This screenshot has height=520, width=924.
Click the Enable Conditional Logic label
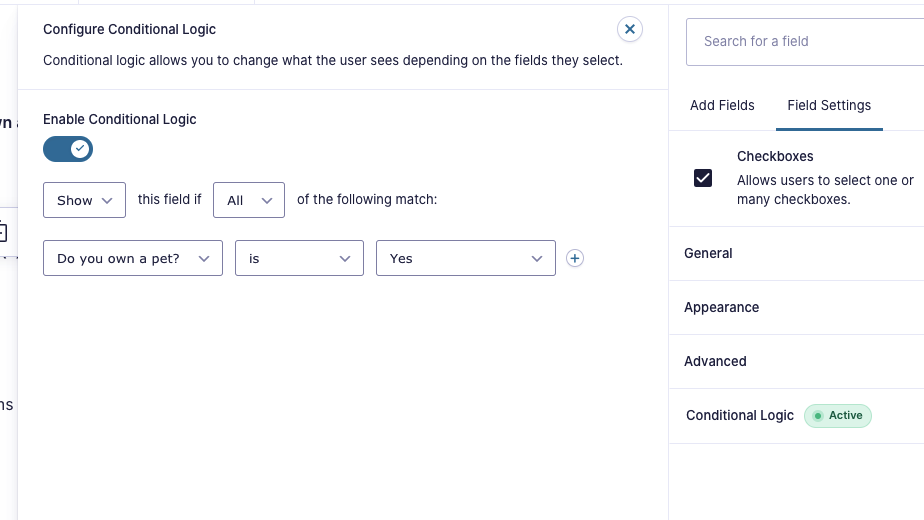pos(120,119)
